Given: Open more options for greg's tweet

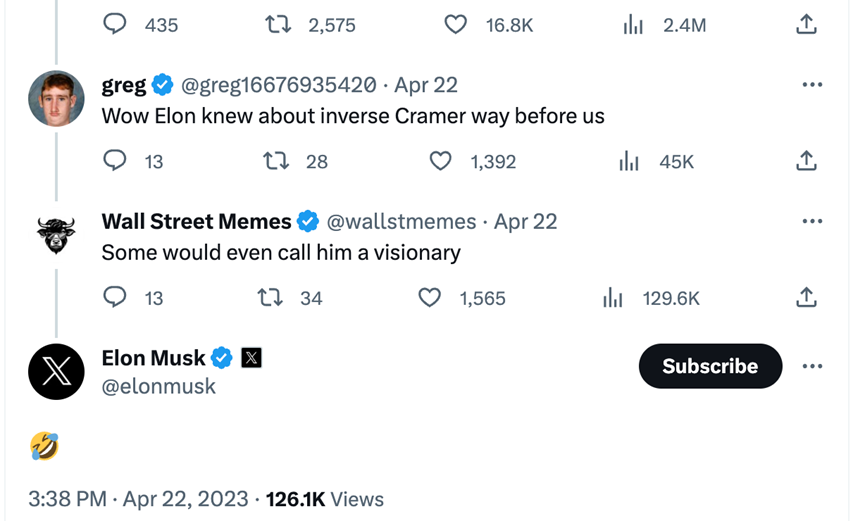Looking at the screenshot, I should [811, 85].
